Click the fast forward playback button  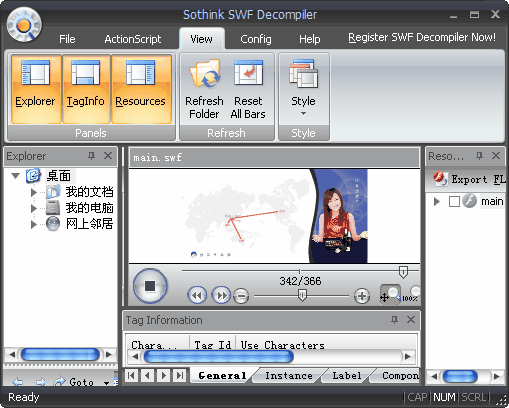pos(221,295)
